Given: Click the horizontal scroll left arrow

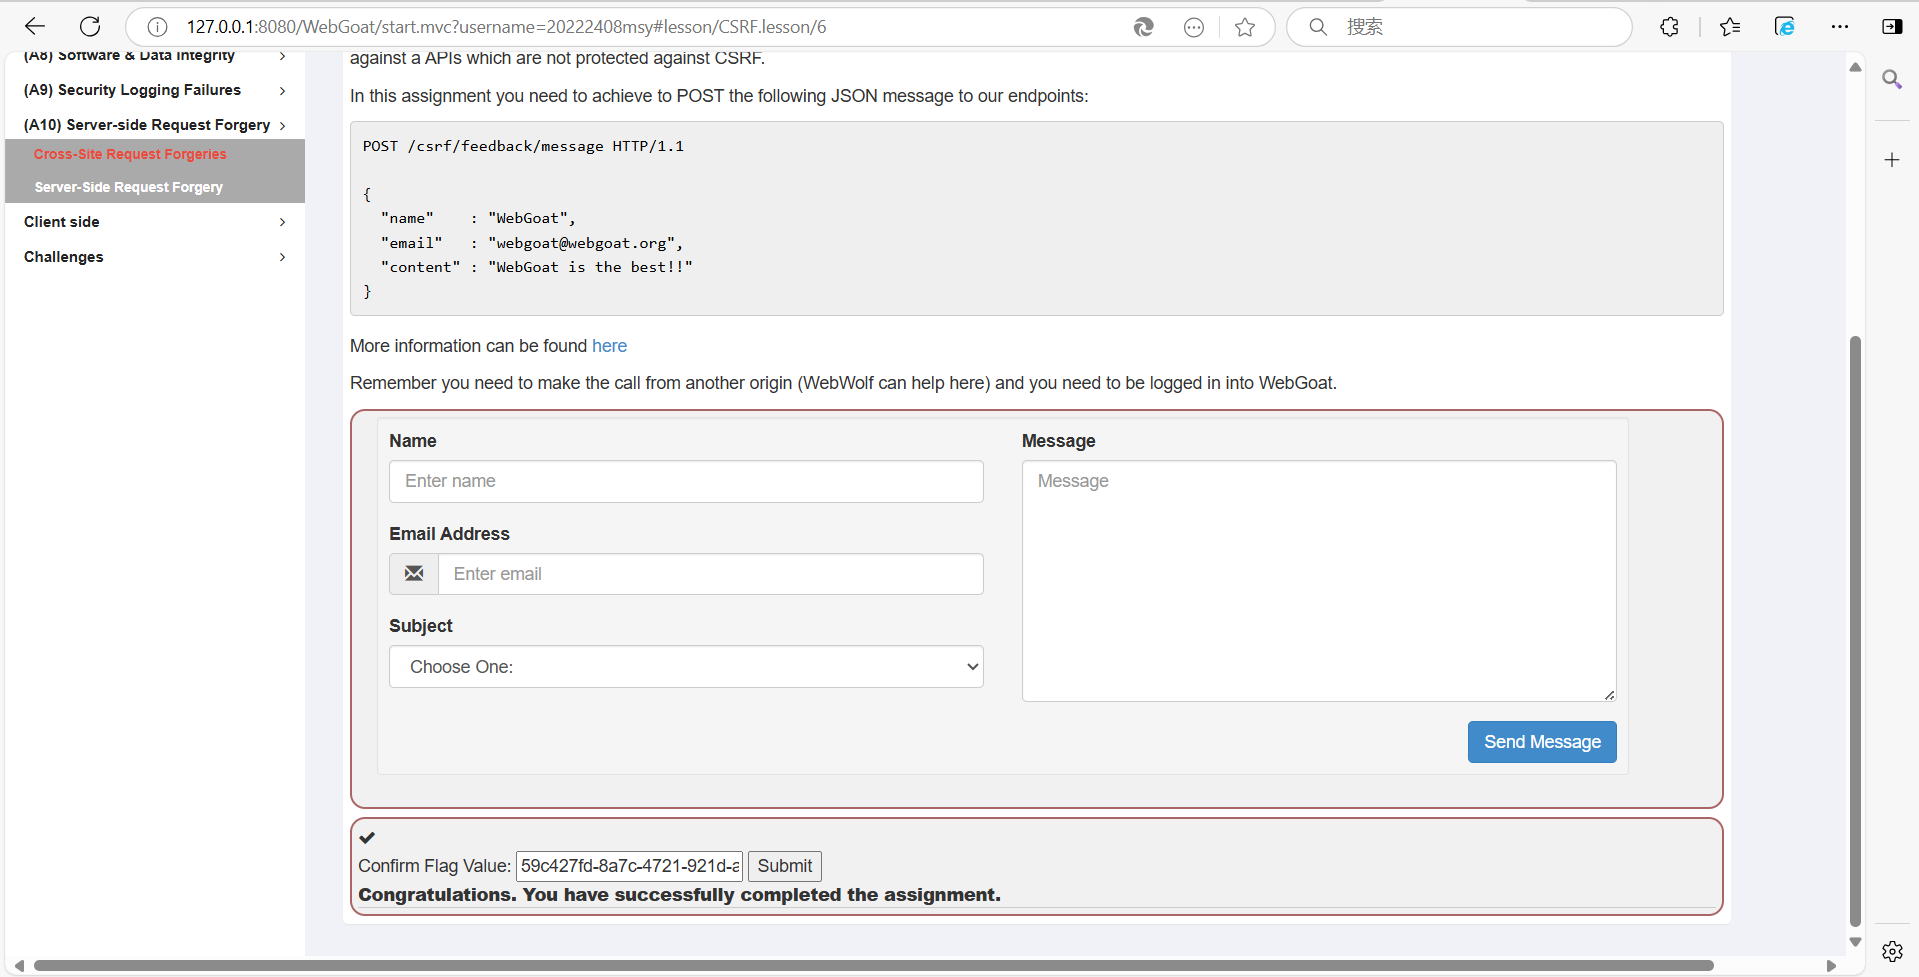Looking at the screenshot, I should pos(19,966).
